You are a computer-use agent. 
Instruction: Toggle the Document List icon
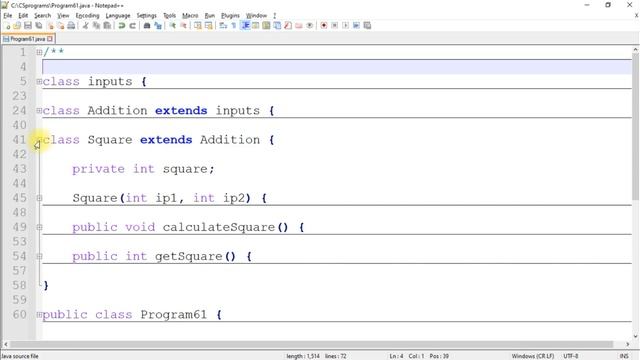point(277,25)
